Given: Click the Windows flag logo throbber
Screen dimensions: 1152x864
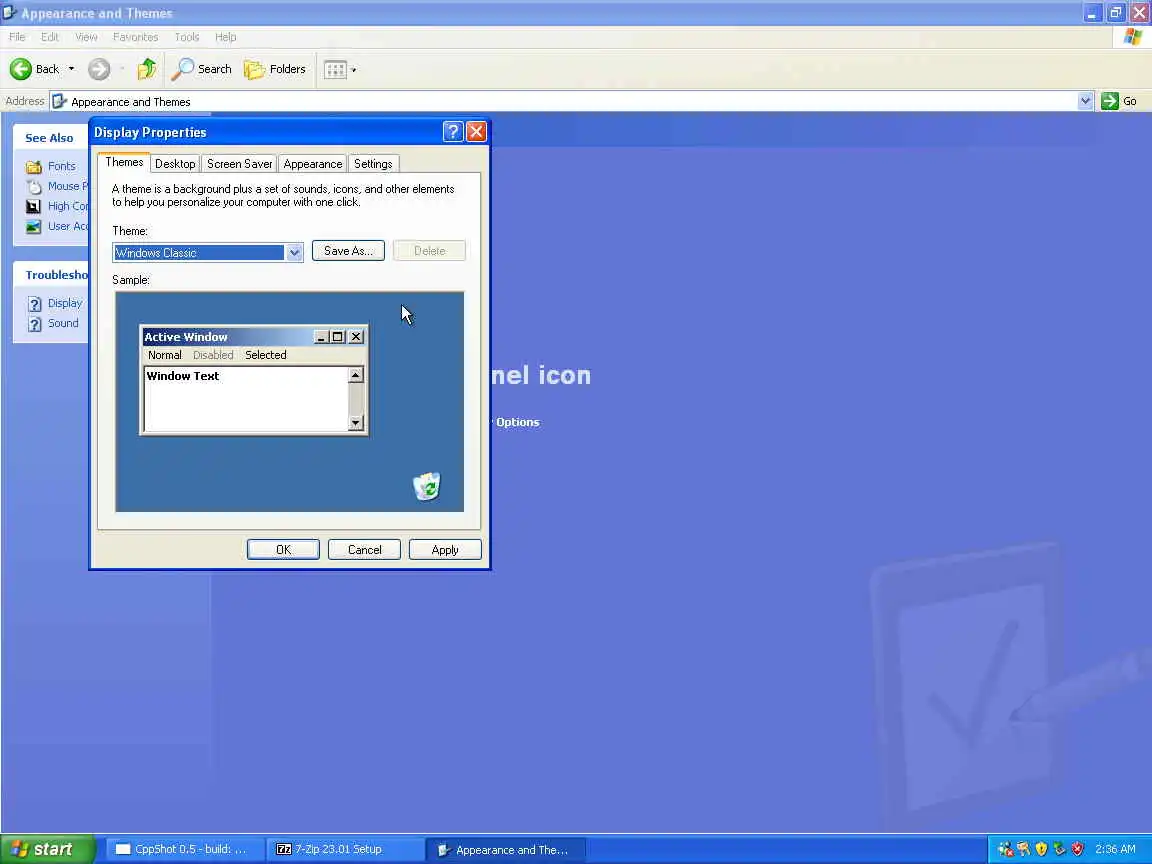Looking at the screenshot, I should [x=1133, y=37].
